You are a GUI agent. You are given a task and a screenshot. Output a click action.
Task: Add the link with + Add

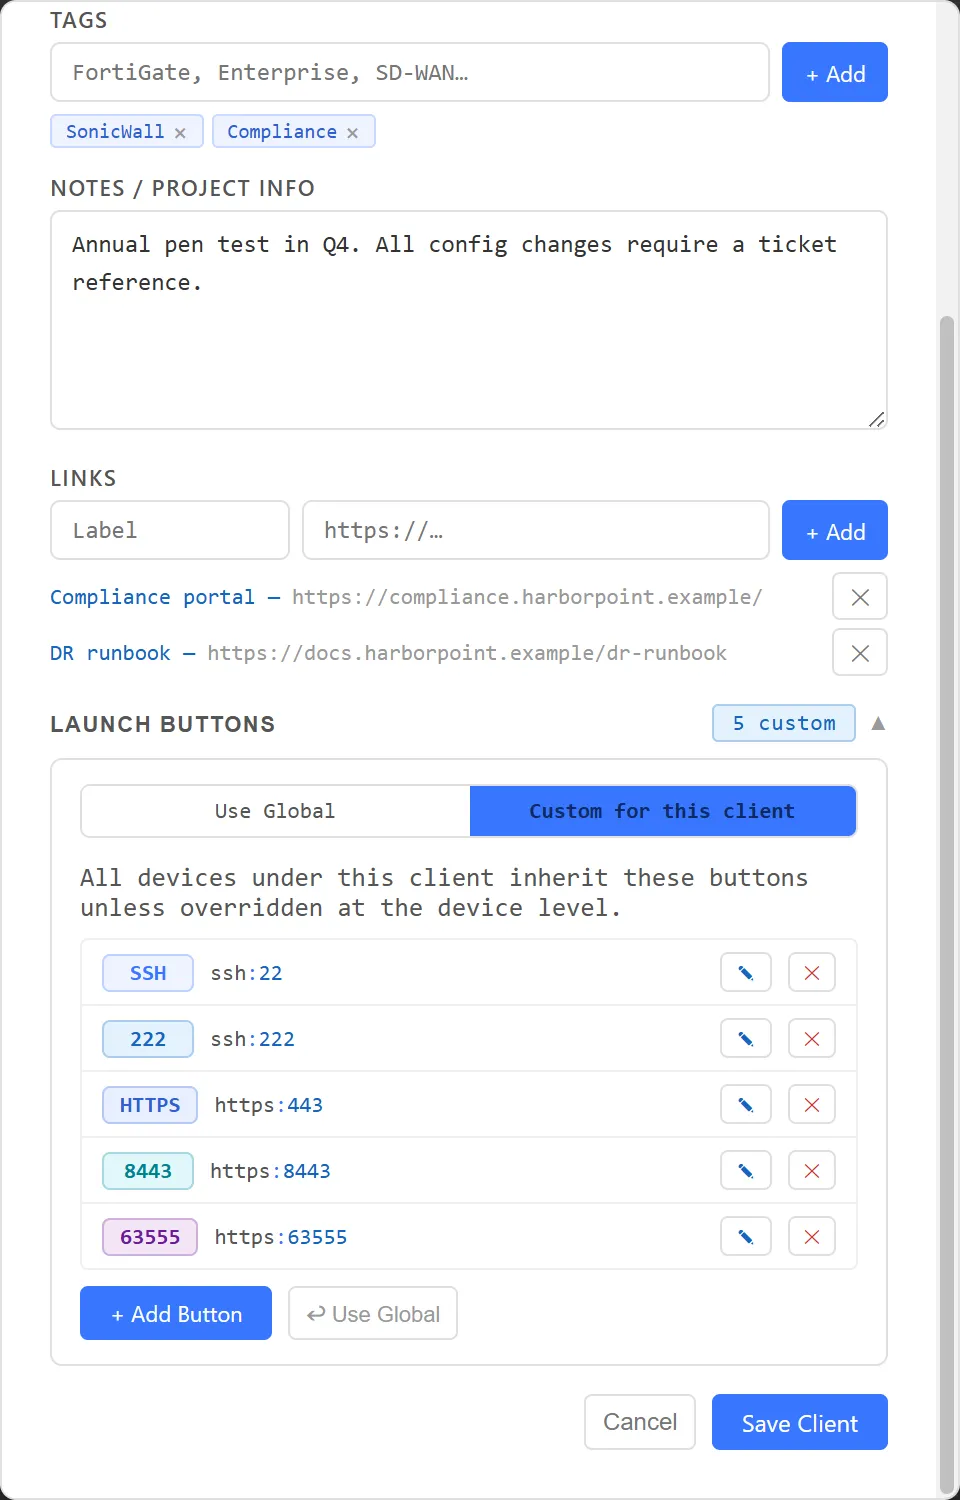(x=835, y=531)
